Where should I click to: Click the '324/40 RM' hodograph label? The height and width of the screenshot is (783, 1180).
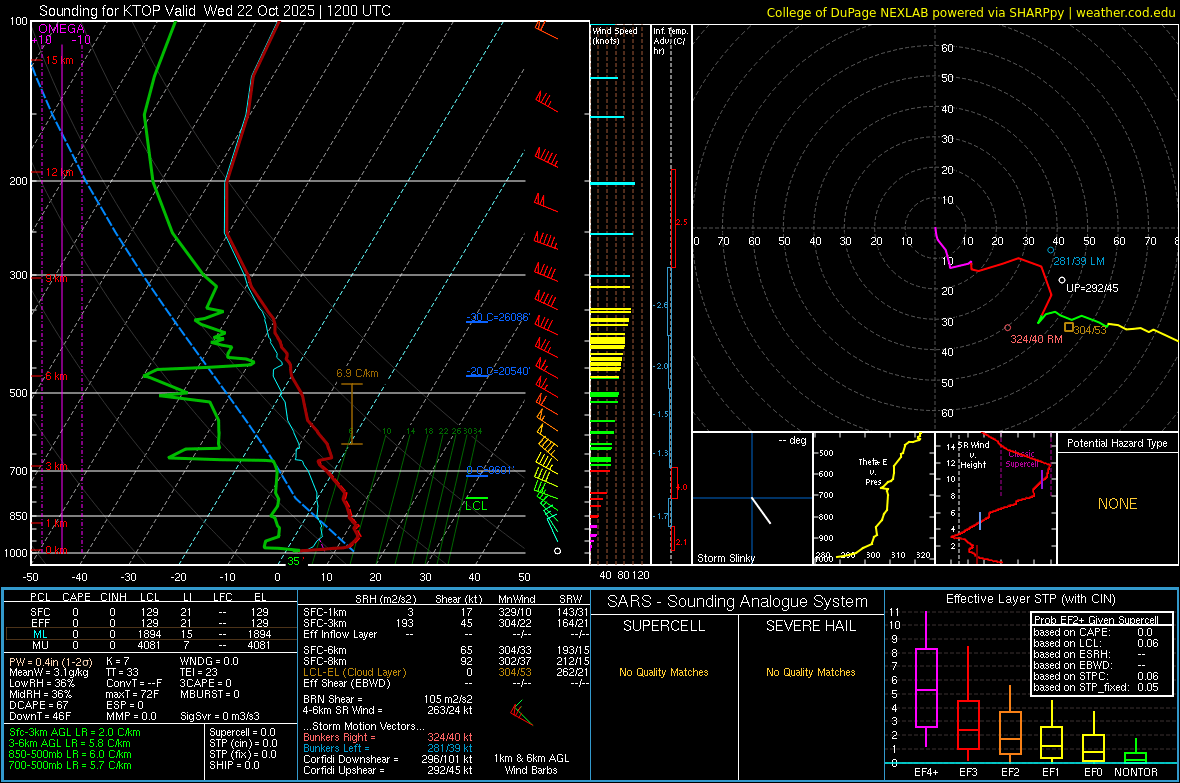pyautogui.click(x=1036, y=340)
